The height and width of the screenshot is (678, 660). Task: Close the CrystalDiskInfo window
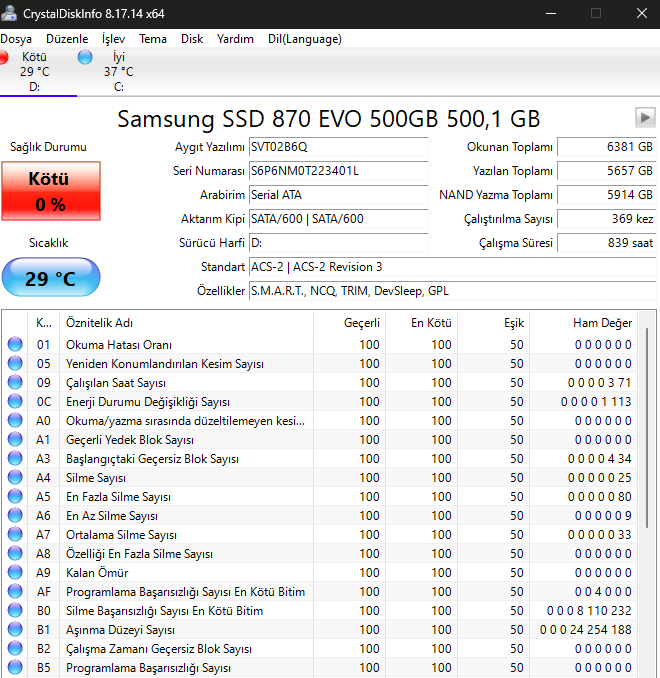(x=642, y=13)
